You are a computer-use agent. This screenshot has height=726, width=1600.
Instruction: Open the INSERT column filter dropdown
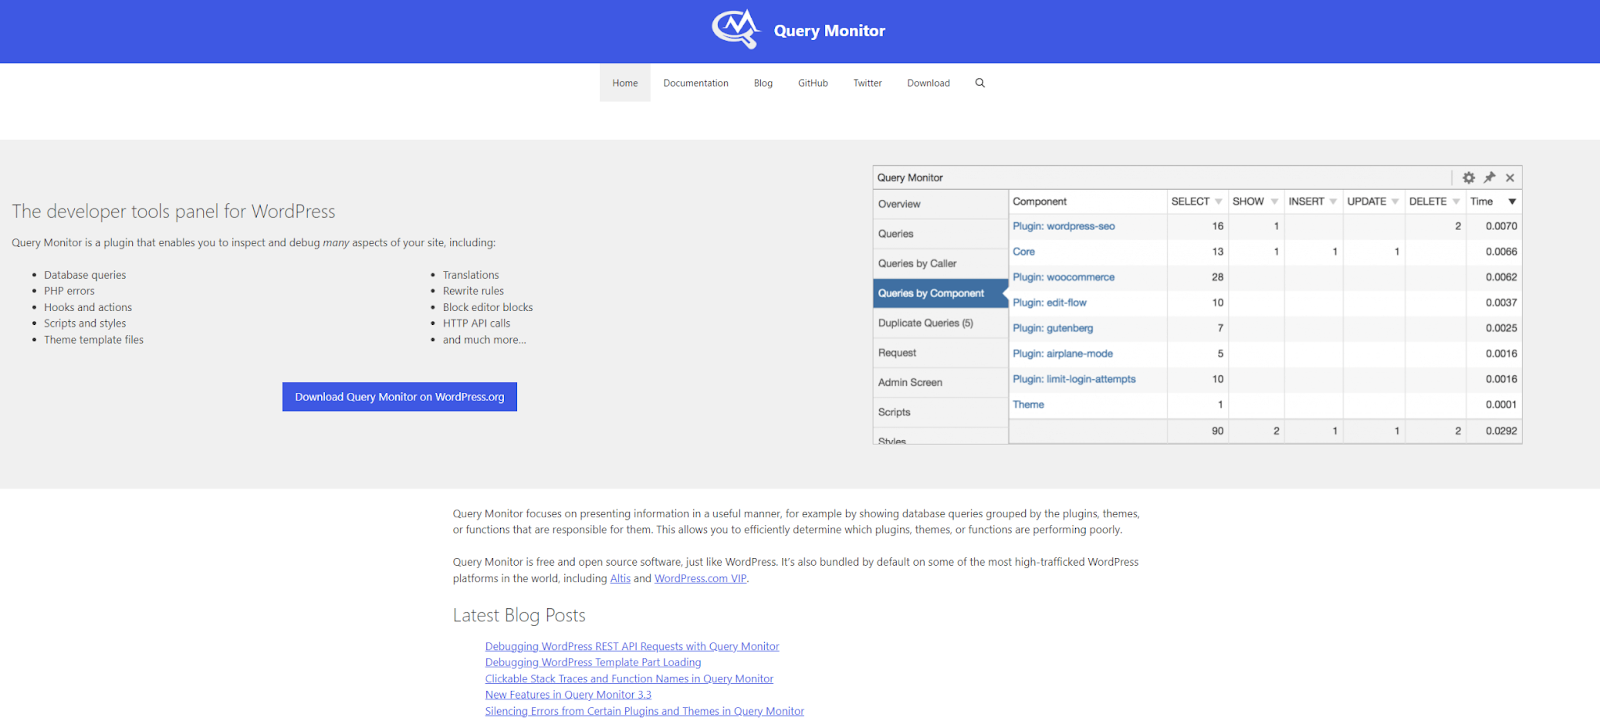pos(1333,202)
